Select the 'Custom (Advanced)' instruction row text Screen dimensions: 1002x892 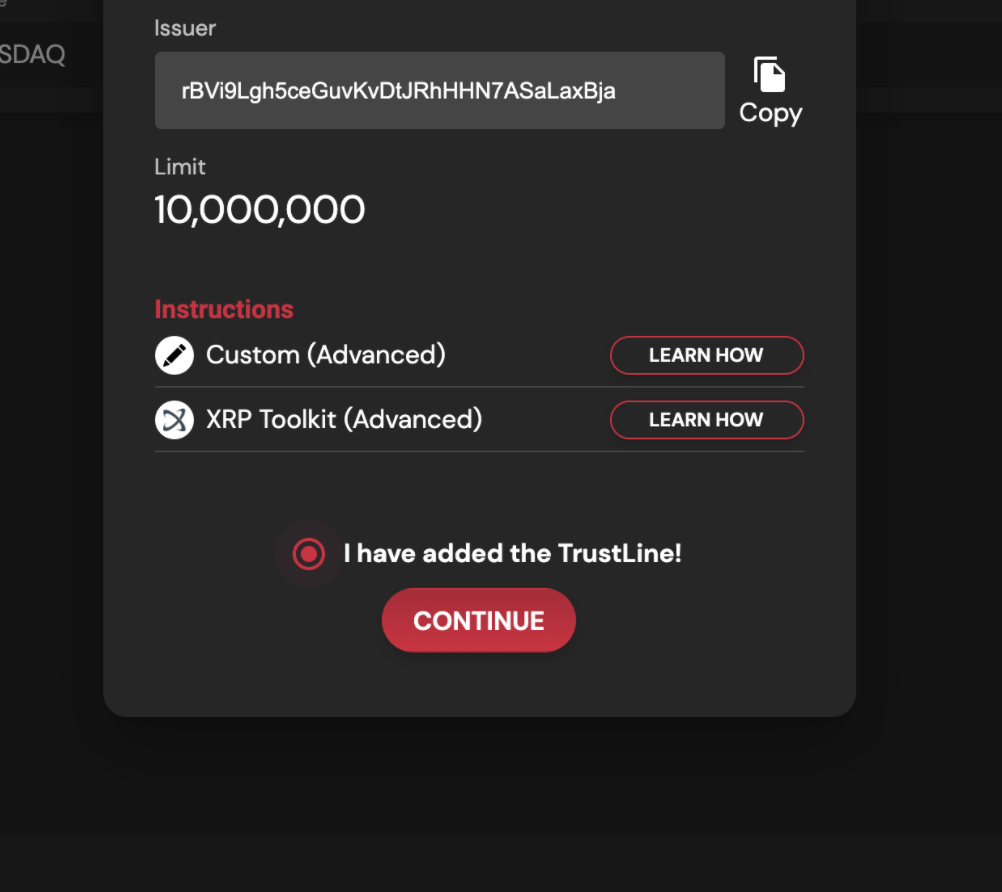point(326,355)
